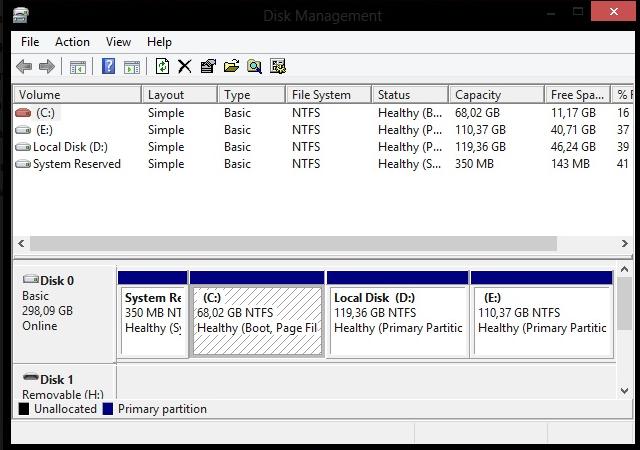Click the Disk 0 Basic 298,09 GB label
Screen dimensions: 640x450
coord(64,314)
